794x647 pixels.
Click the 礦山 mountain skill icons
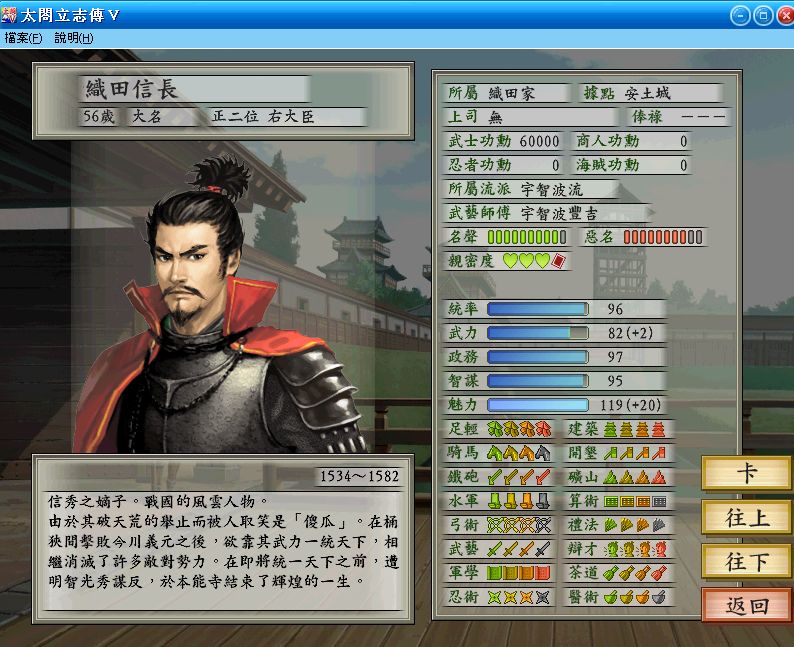tap(635, 477)
